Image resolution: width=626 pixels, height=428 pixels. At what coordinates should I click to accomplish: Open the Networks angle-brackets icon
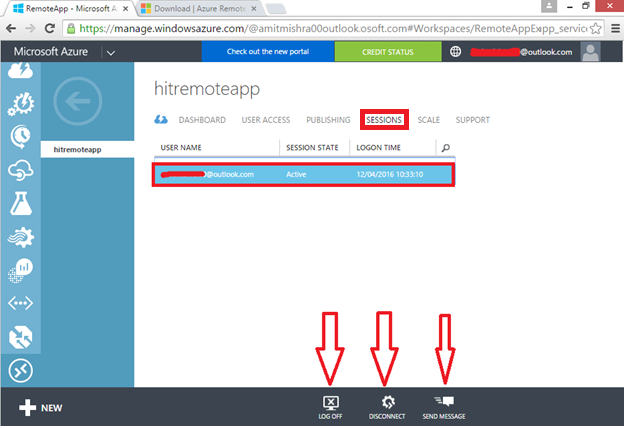pos(20,303)
